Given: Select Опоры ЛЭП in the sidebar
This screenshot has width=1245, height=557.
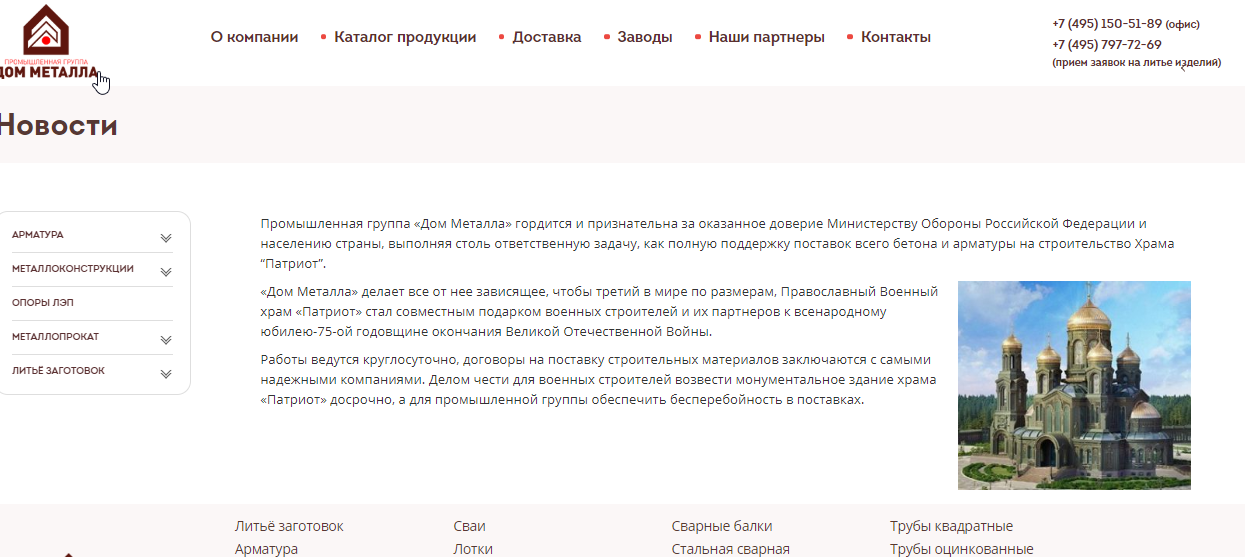Looking at the screenshot, I should (x=43, y=303).
